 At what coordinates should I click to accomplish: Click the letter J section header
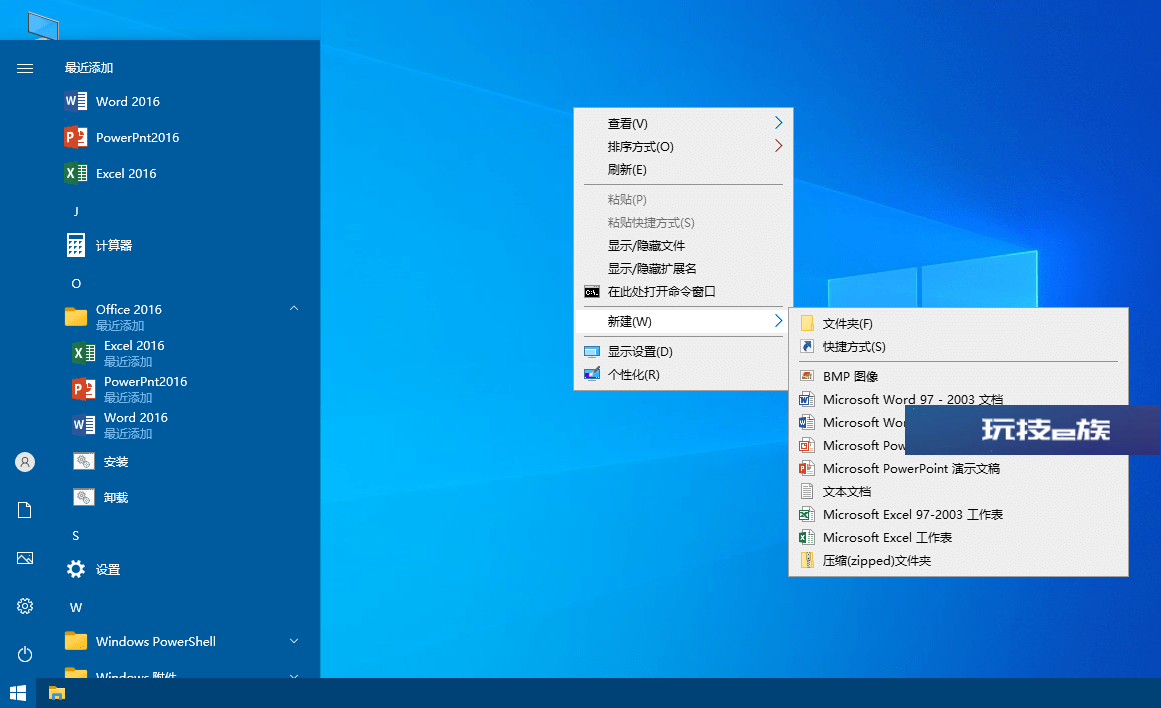(x=76, y=212)
